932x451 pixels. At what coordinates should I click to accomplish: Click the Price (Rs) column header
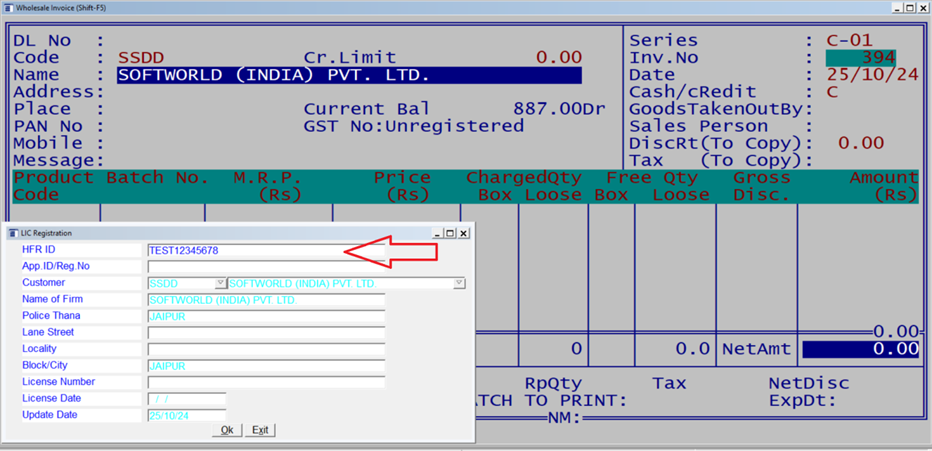pyautogui.click(x=402, y=186)
